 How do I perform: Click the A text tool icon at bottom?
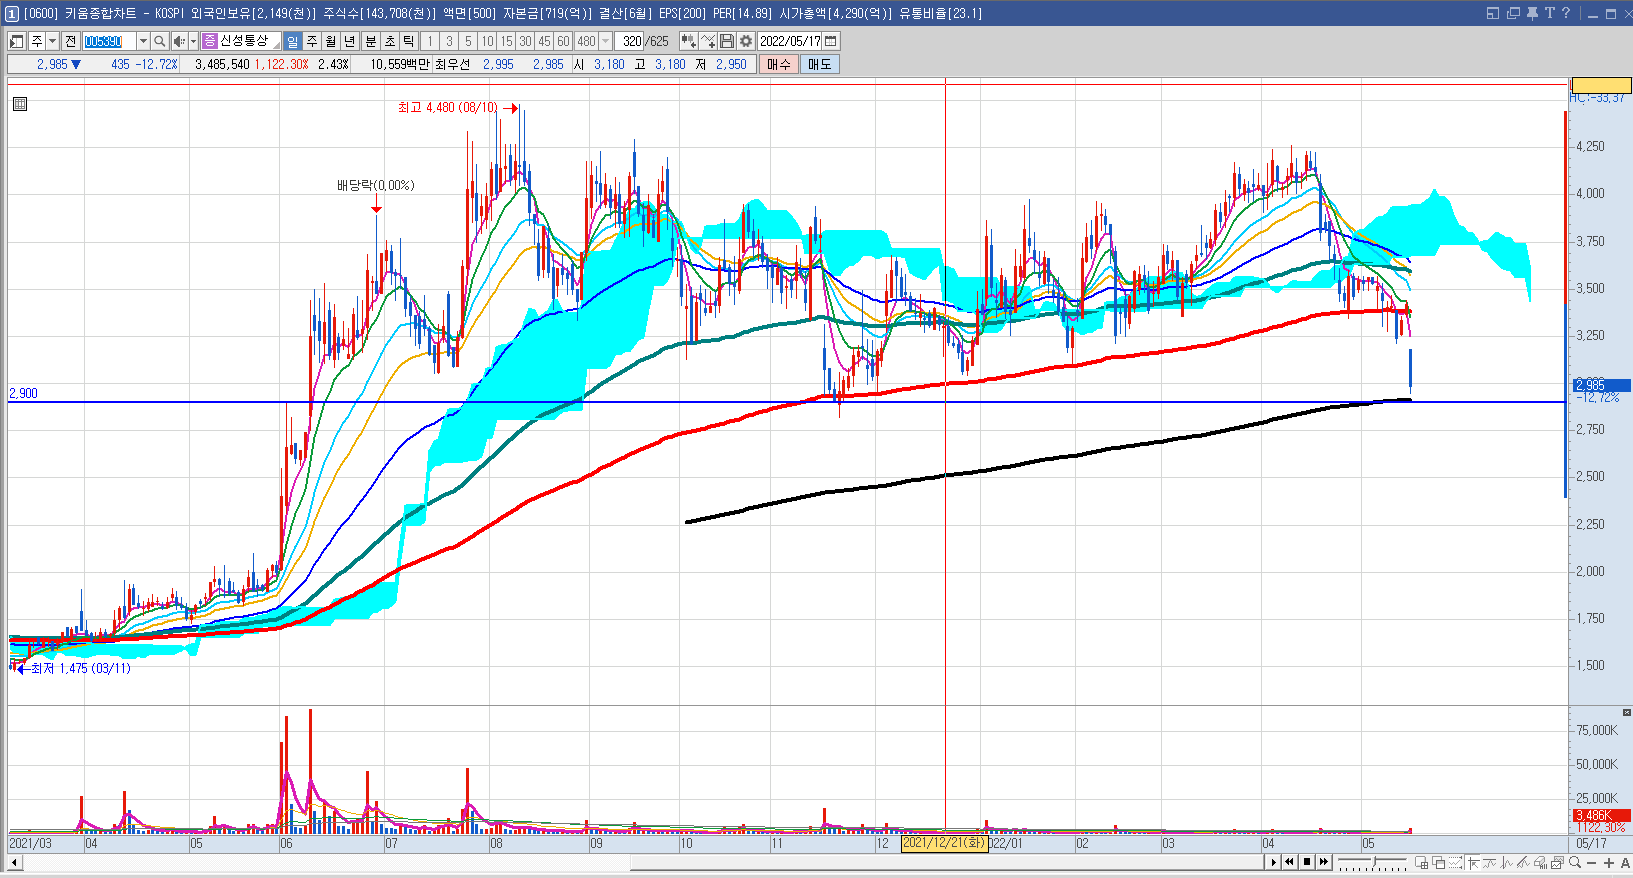click(1624, 863)
